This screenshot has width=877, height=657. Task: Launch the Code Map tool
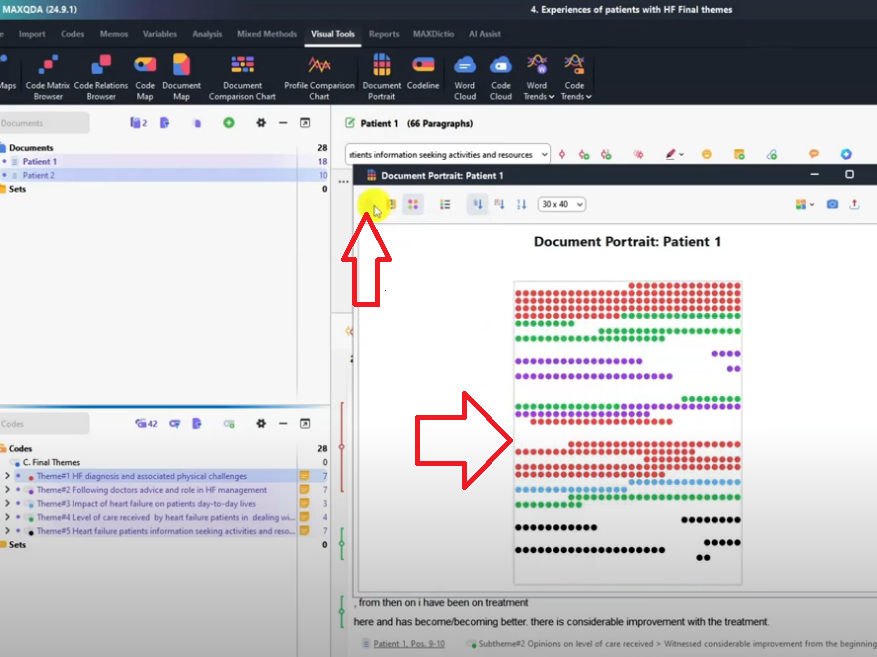coord(145,77)
